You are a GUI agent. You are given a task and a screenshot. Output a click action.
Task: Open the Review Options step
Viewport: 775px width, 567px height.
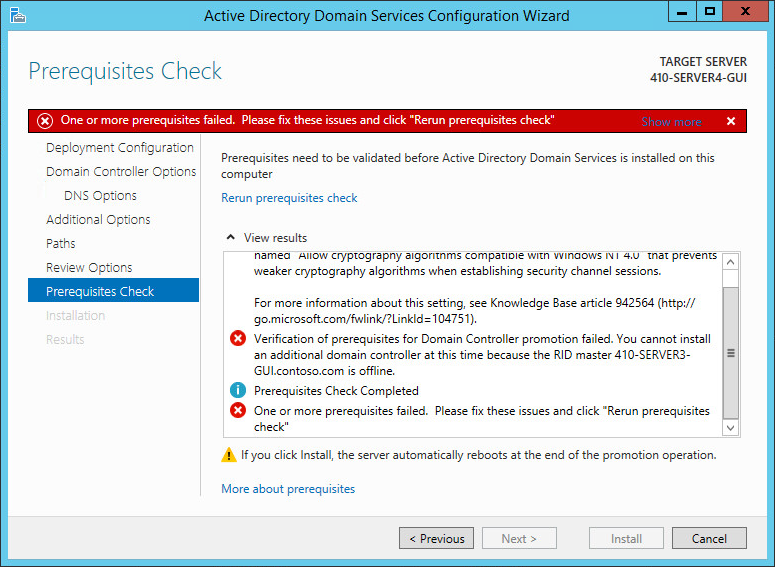[89, 268]
